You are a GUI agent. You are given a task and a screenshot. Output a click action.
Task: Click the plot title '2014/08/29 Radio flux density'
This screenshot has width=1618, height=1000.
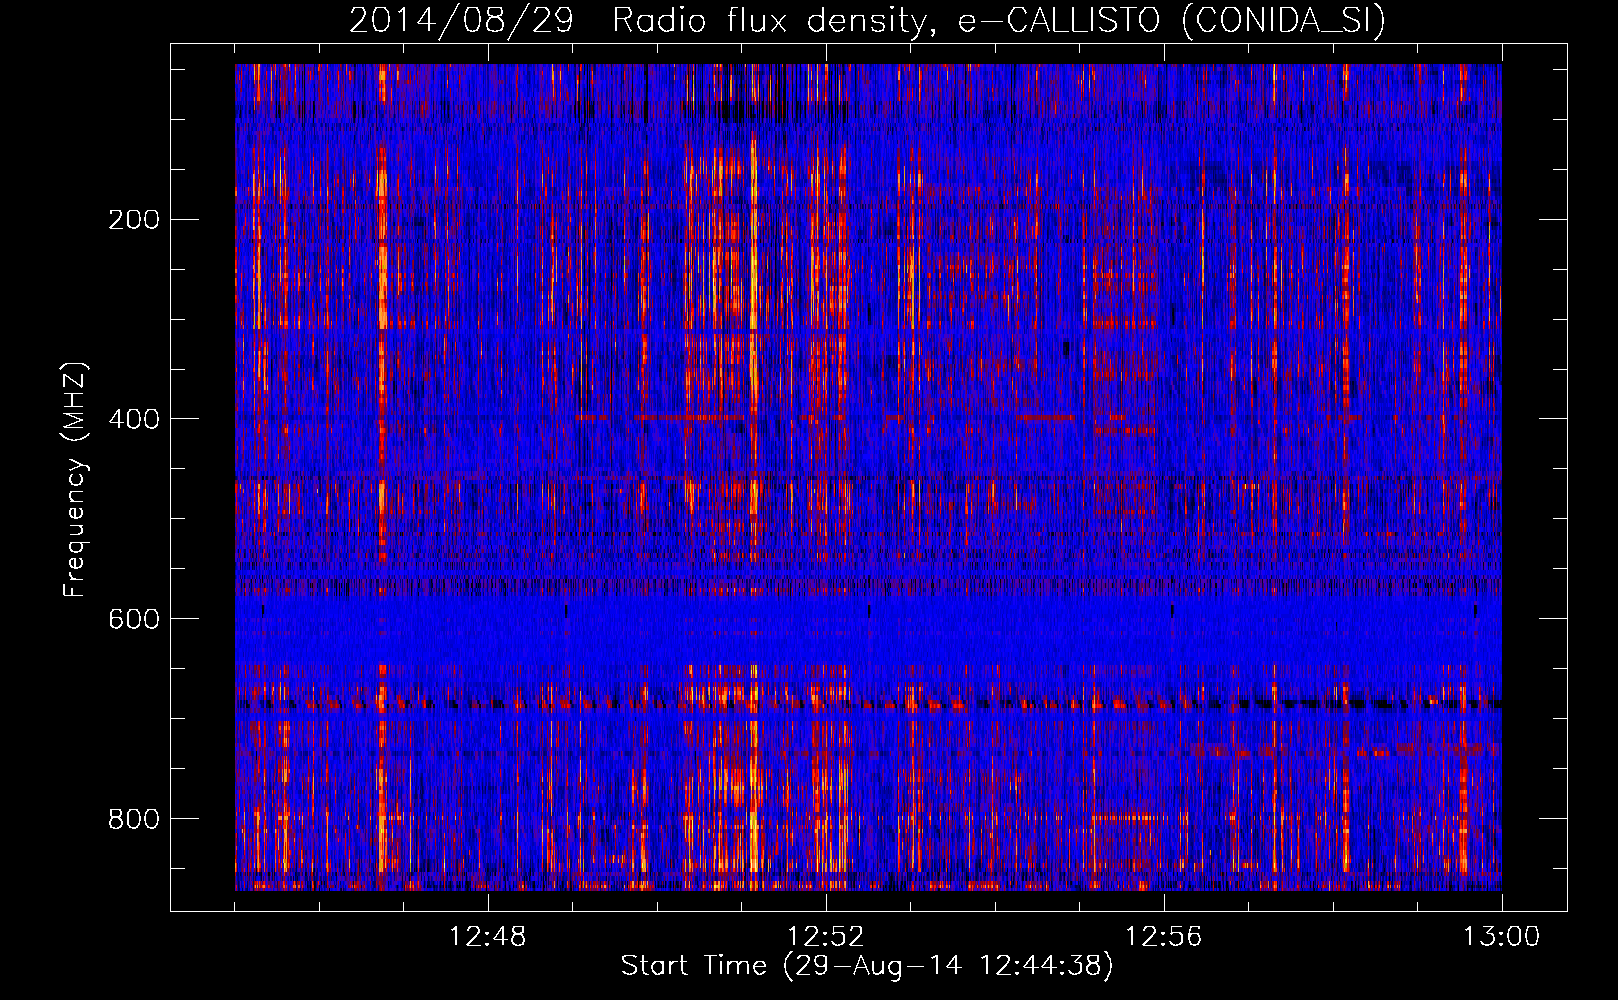tap(867, 20)
